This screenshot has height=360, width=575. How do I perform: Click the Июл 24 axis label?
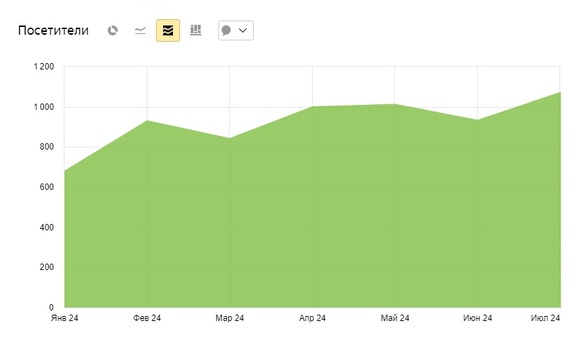click(x=545, y=318)
